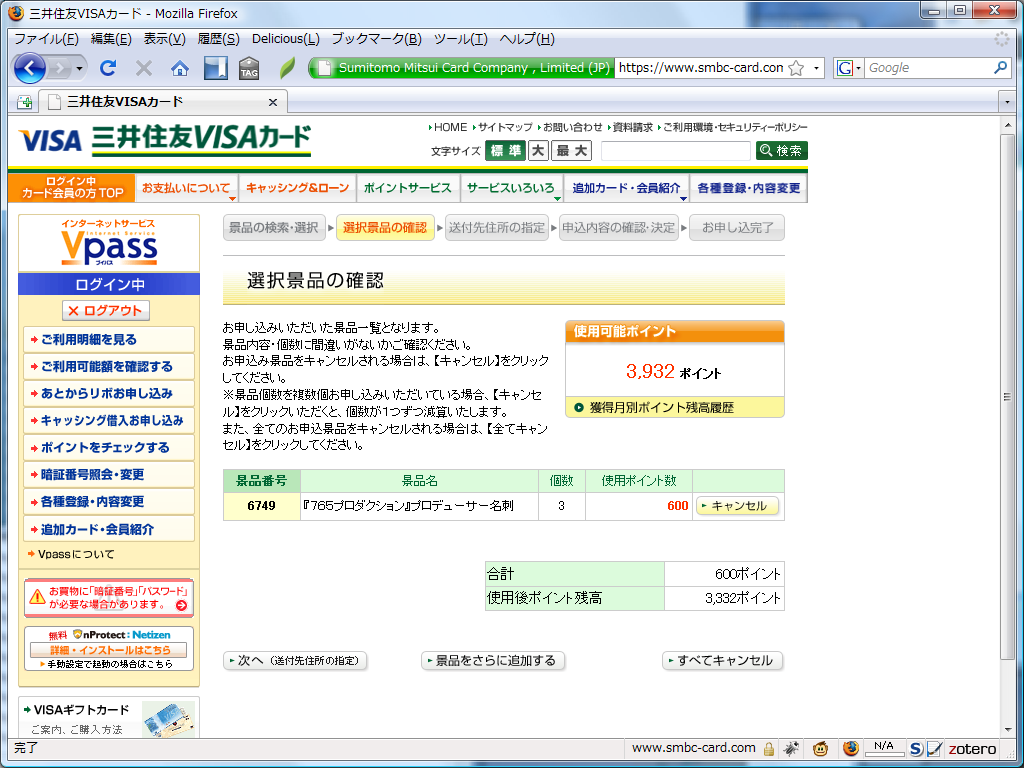Click the TAG toolbar icon

tap(249, 68)
